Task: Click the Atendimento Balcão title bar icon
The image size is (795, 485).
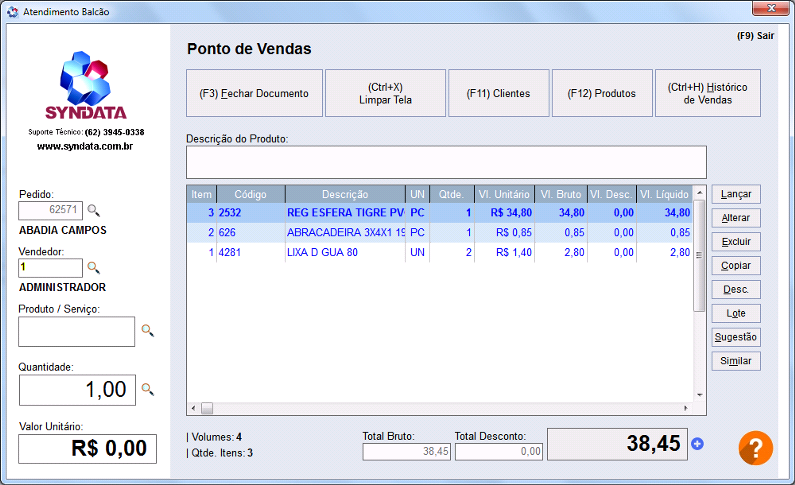Action: click(13, 11)
